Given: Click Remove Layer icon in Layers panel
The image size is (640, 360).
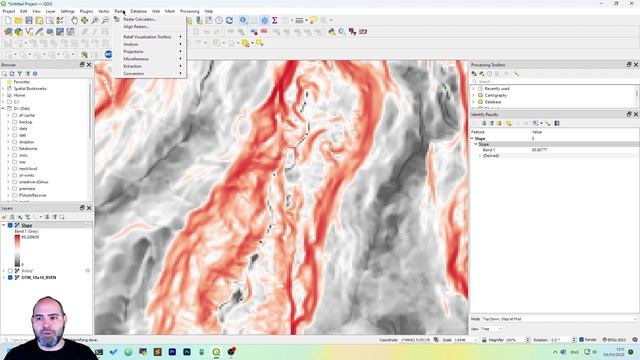Looking at the screenshot, I should pyautogui.click(x=62, y=217).
